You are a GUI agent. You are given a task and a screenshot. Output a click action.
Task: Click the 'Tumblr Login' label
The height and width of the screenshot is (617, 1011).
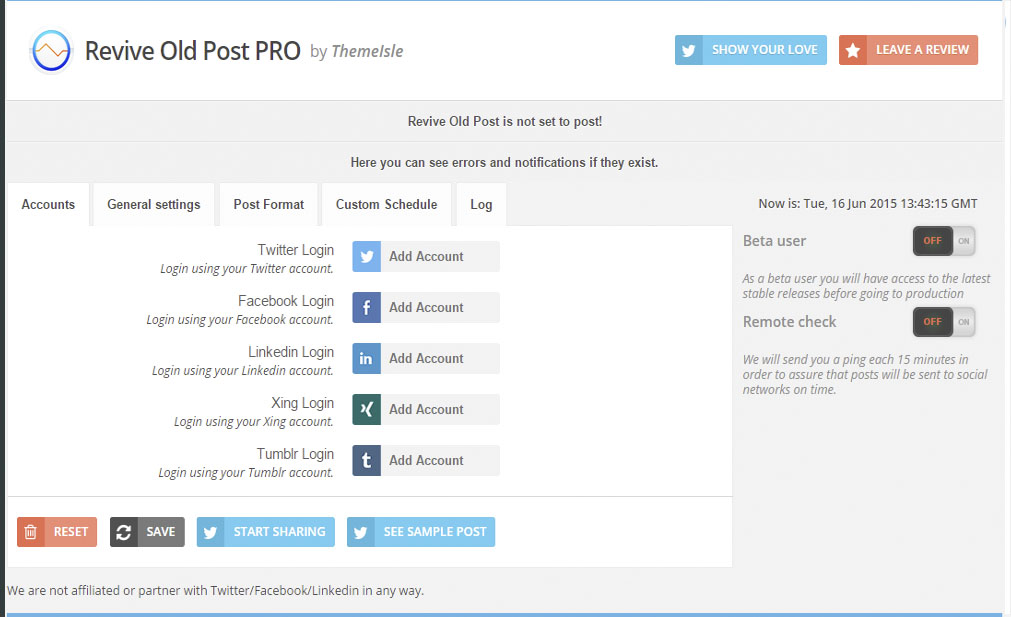click(x=295, y=454)
